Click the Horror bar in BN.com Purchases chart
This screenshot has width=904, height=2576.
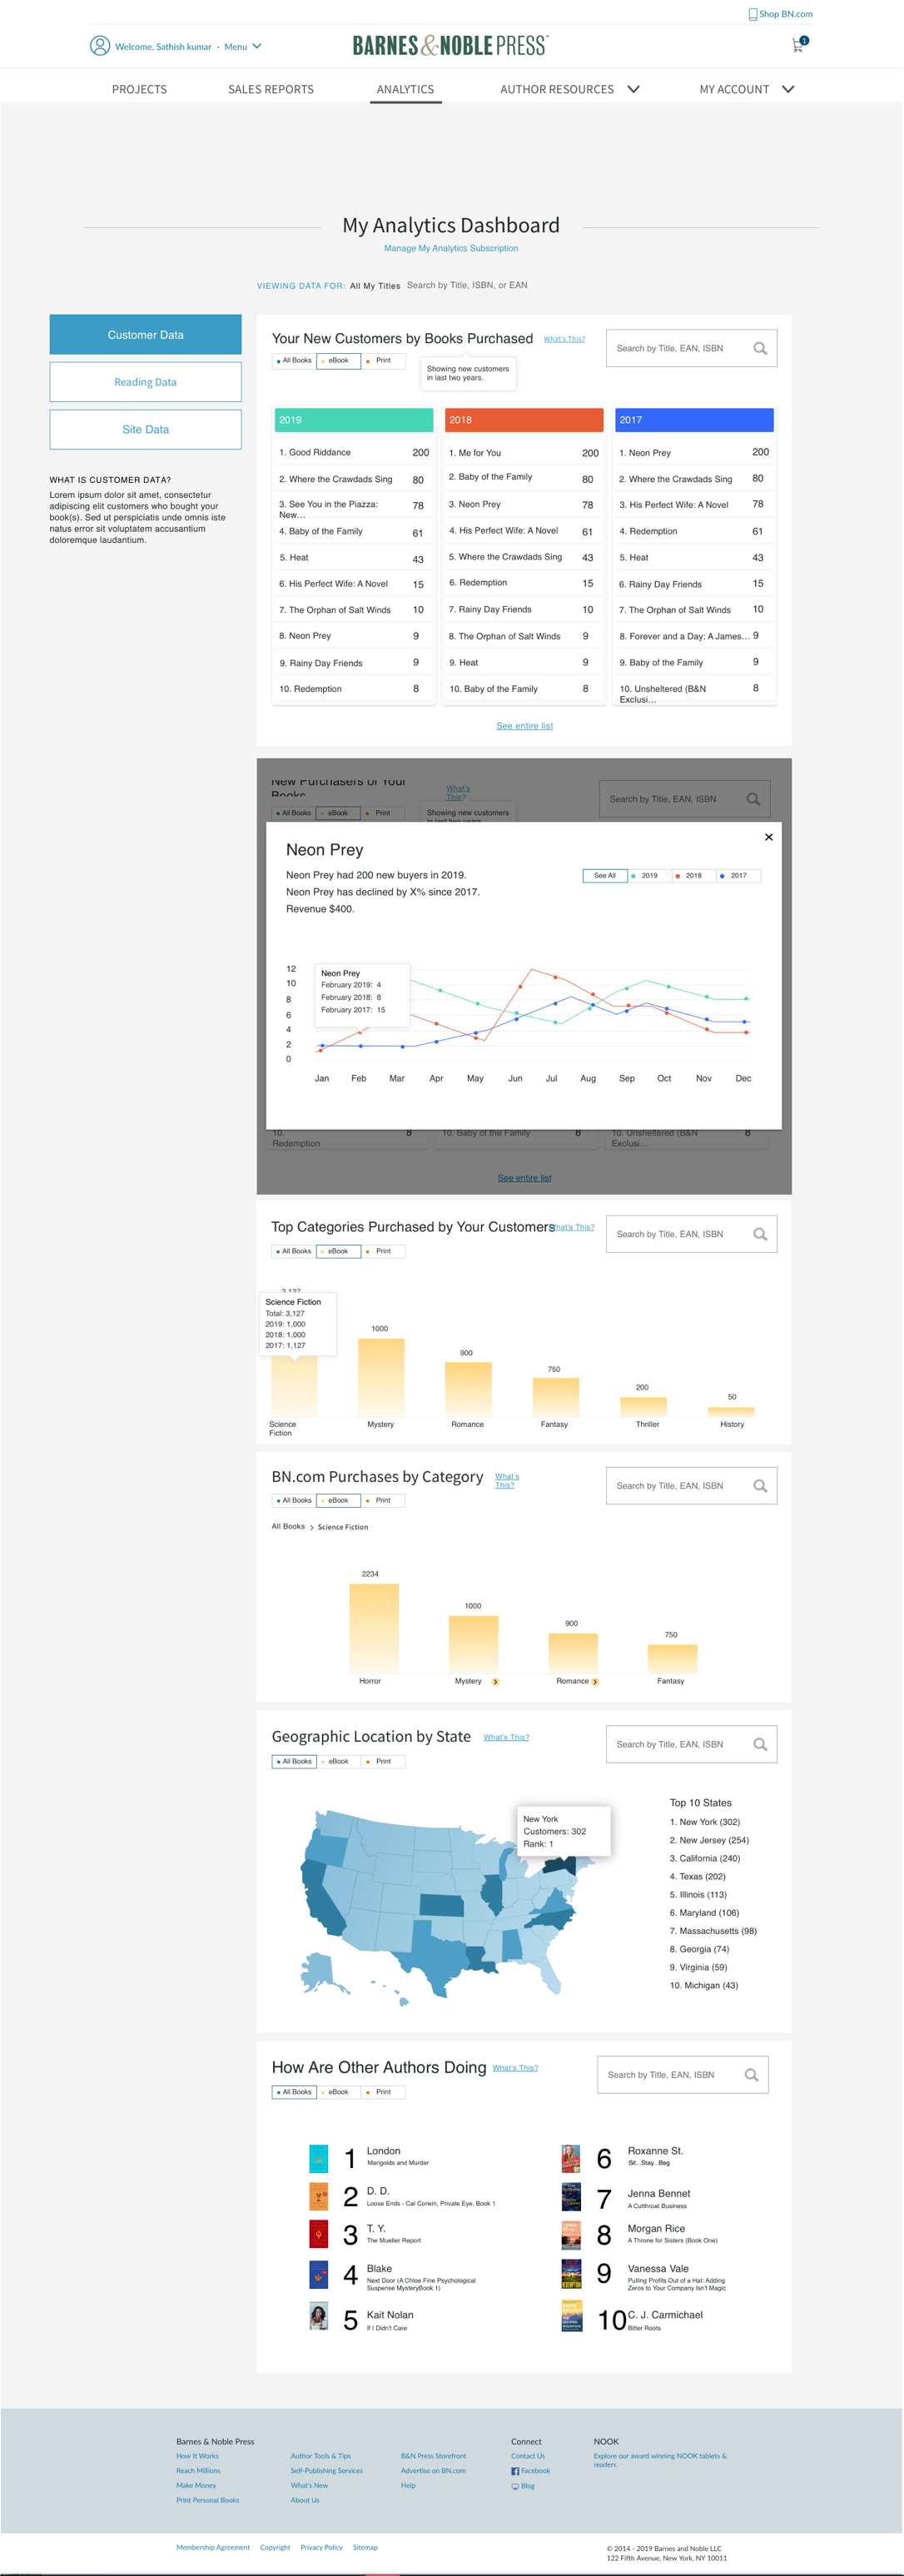[373, 1629]
